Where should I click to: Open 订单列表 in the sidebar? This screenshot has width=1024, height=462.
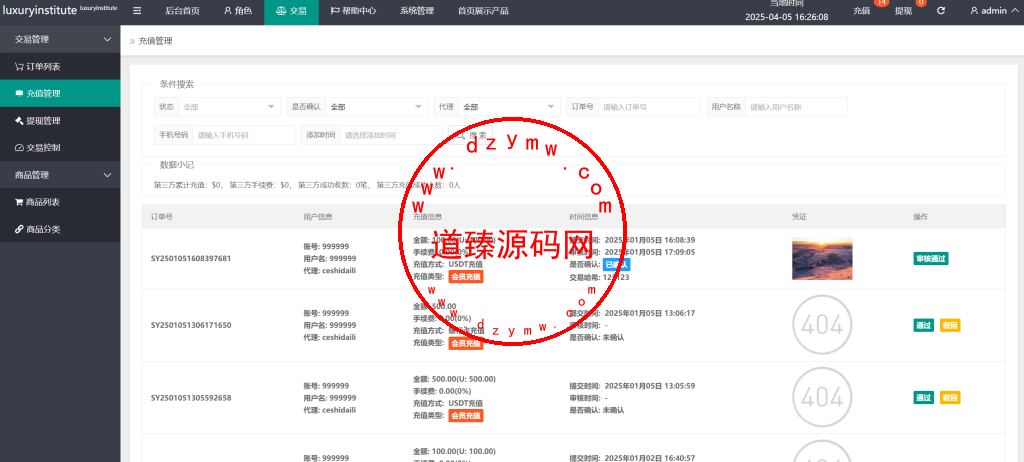[x=60, y=67]
